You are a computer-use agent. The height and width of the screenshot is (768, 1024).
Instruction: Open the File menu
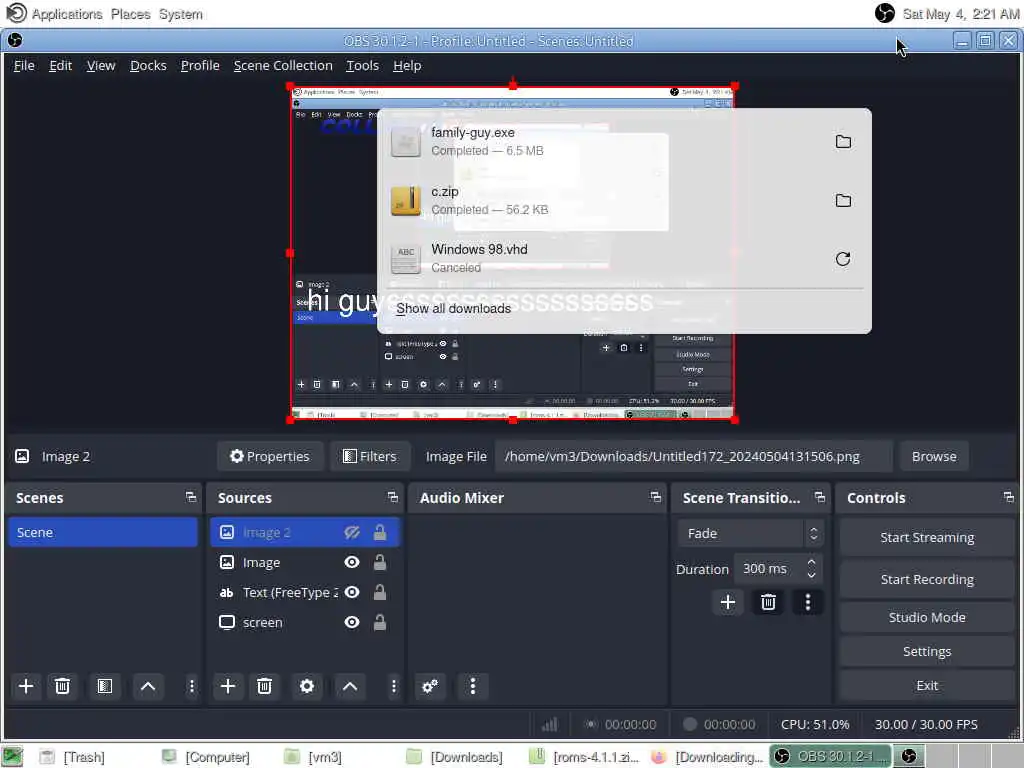[x=24, y=65]
